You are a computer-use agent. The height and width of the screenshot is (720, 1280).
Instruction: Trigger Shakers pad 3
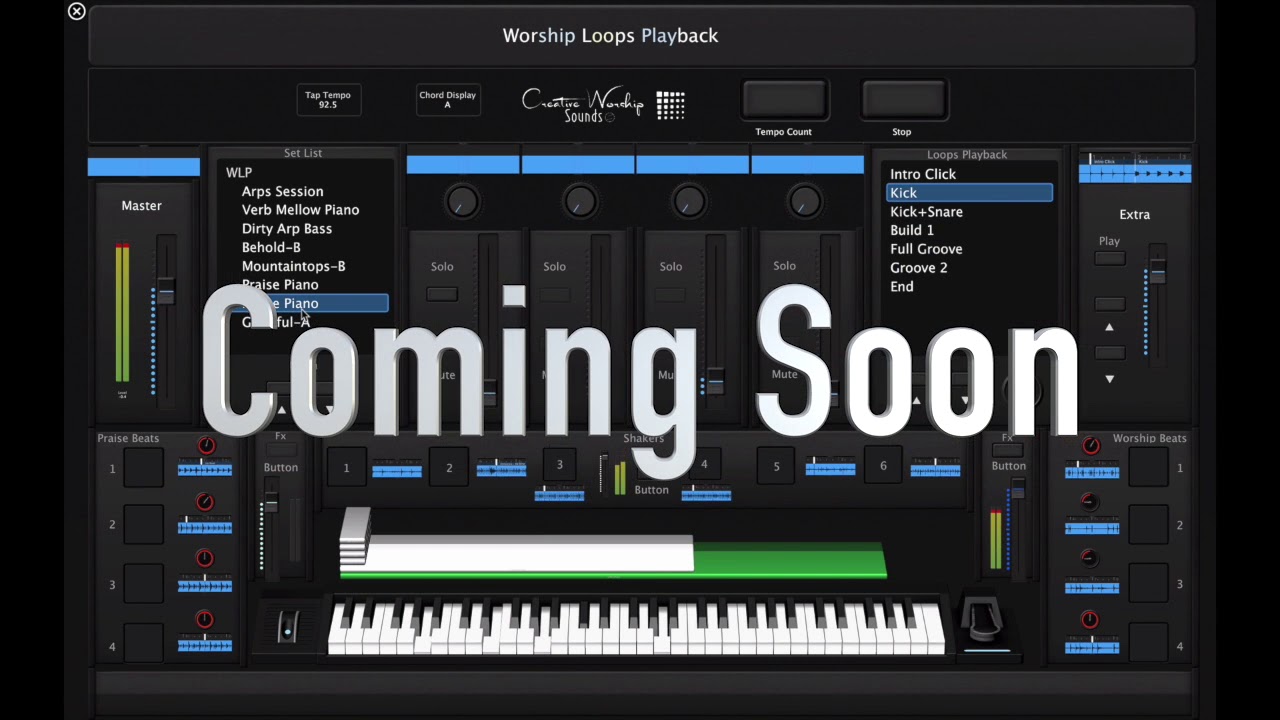(x=560, y=465)
